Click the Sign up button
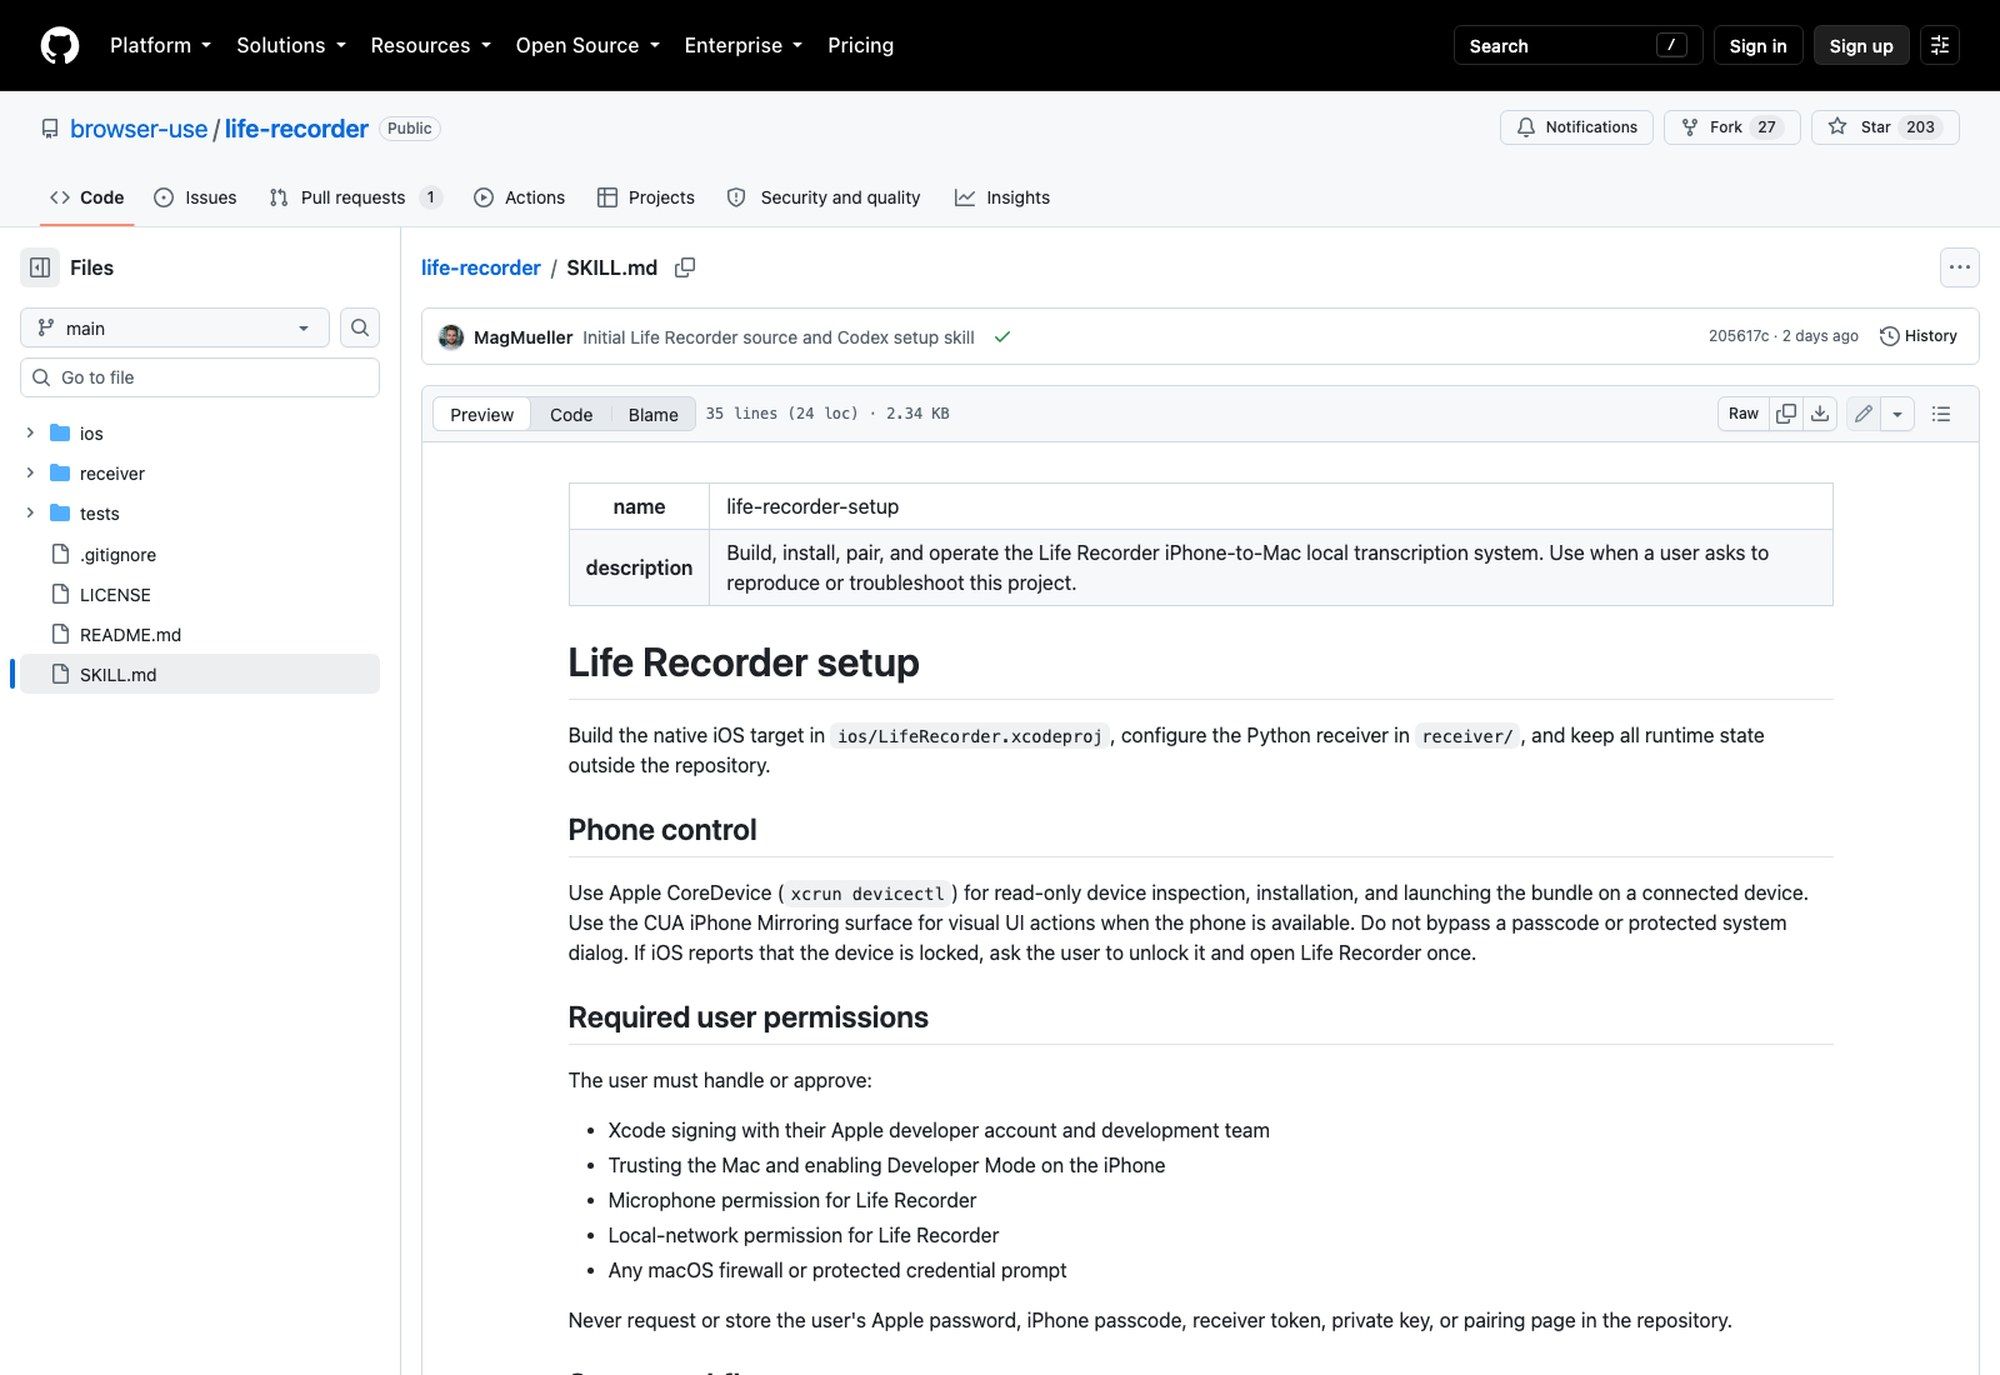2000x1375 pixels. point(1861,46)
